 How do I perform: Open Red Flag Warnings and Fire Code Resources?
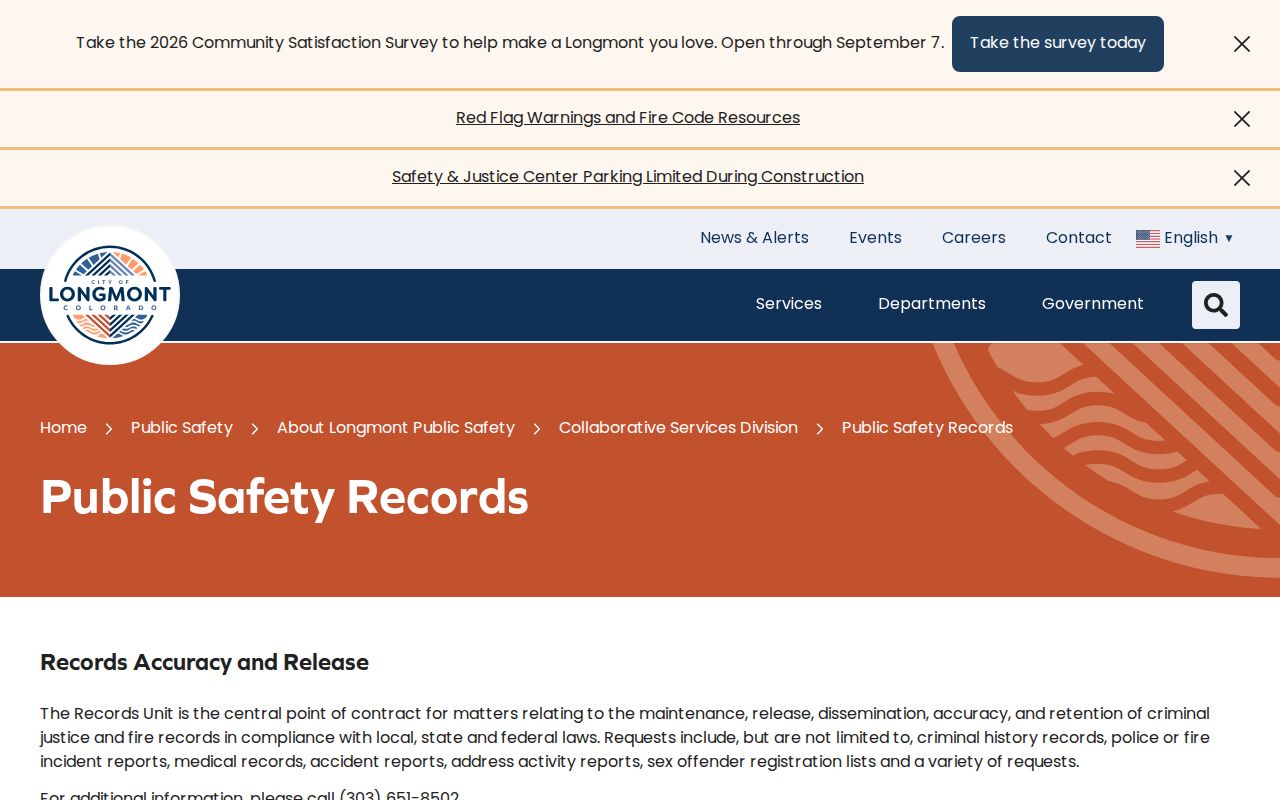coord(628,118)
